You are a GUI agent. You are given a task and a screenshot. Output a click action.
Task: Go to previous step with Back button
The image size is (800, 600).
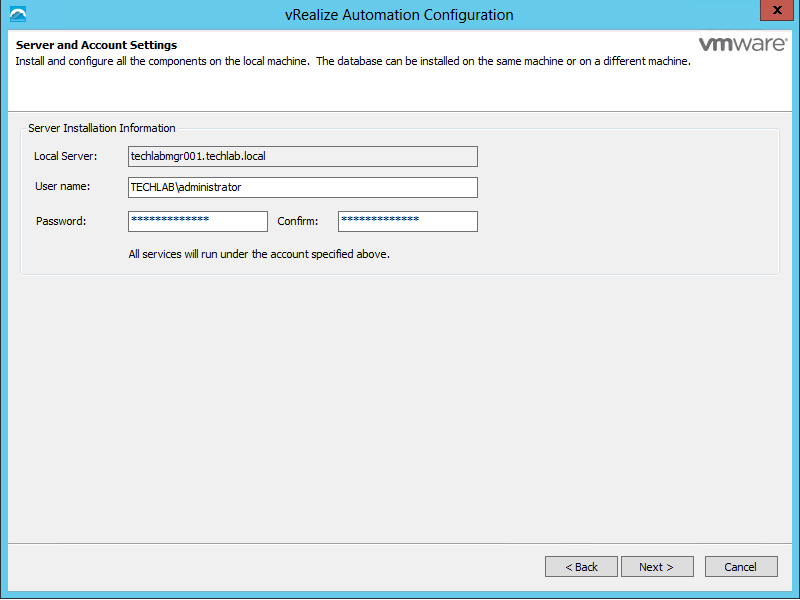pyautogui.click(x=581, y=567)
